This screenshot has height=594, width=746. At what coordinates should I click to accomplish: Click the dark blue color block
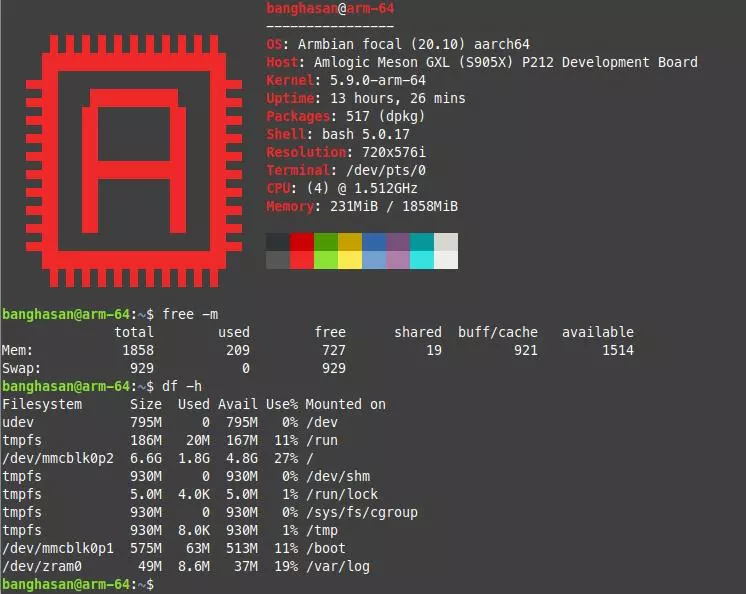tap(374, 242)
